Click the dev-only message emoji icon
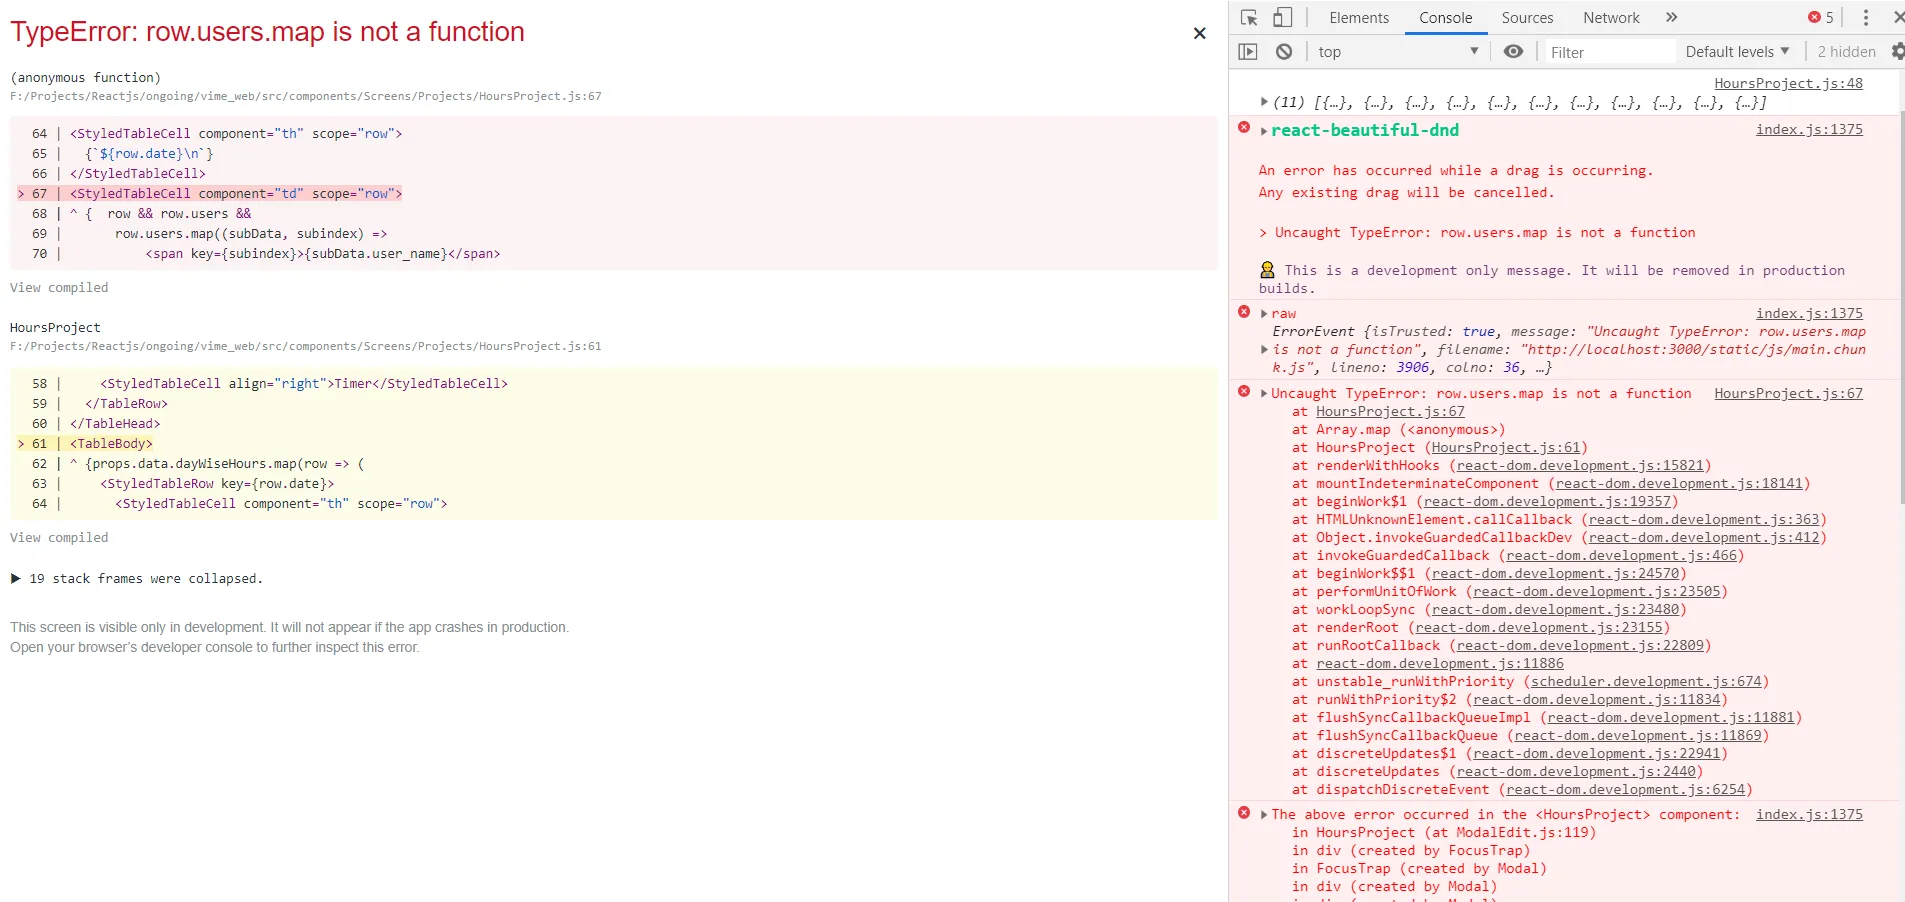Viewport: 1905px width, 902px height. pyautogui.click(x=1267, y=269)
